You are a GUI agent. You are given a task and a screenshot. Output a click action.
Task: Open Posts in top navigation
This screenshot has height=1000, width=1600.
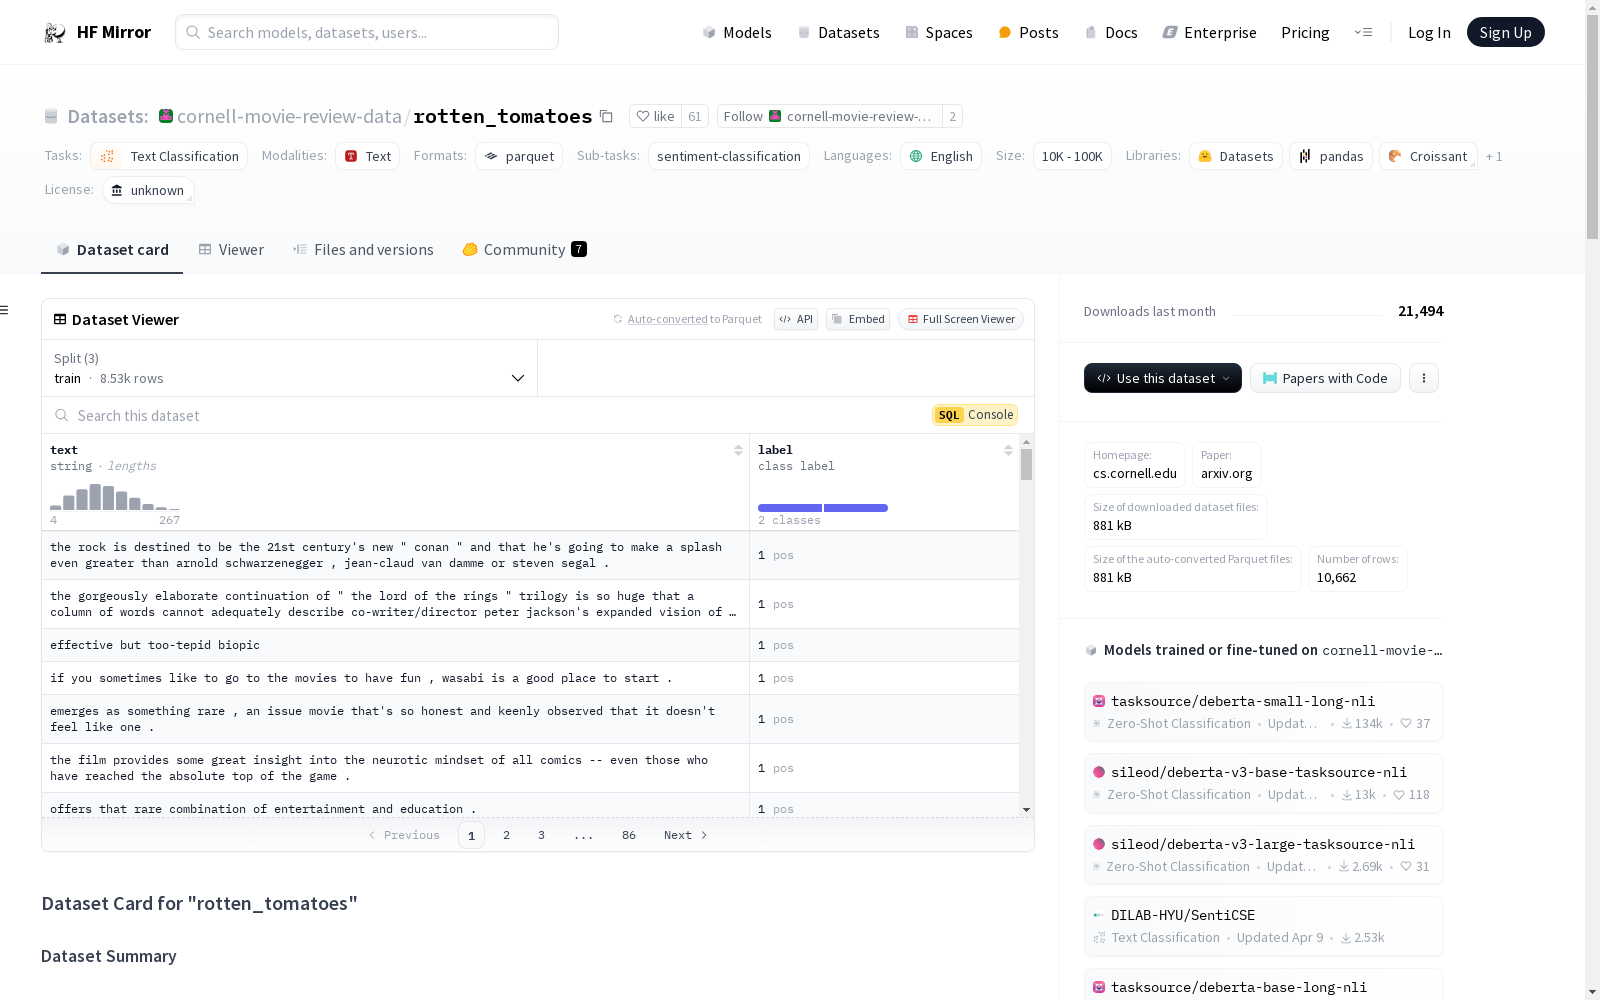point(1028,32)
